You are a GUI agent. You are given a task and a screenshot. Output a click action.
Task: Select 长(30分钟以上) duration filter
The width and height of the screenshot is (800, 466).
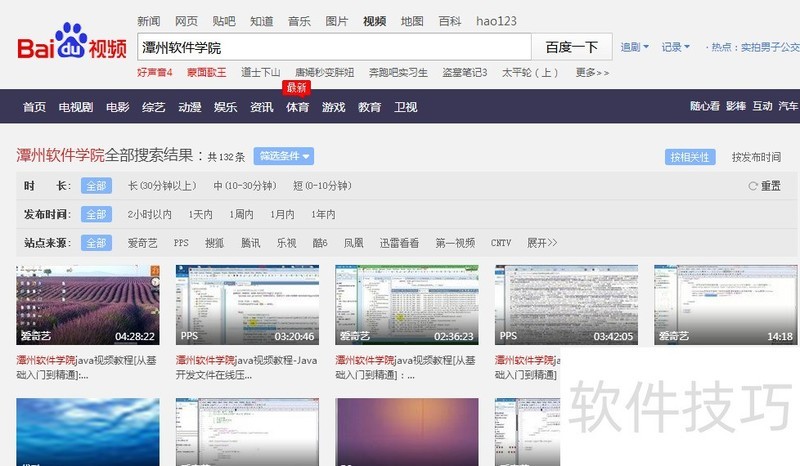point(162,186)
